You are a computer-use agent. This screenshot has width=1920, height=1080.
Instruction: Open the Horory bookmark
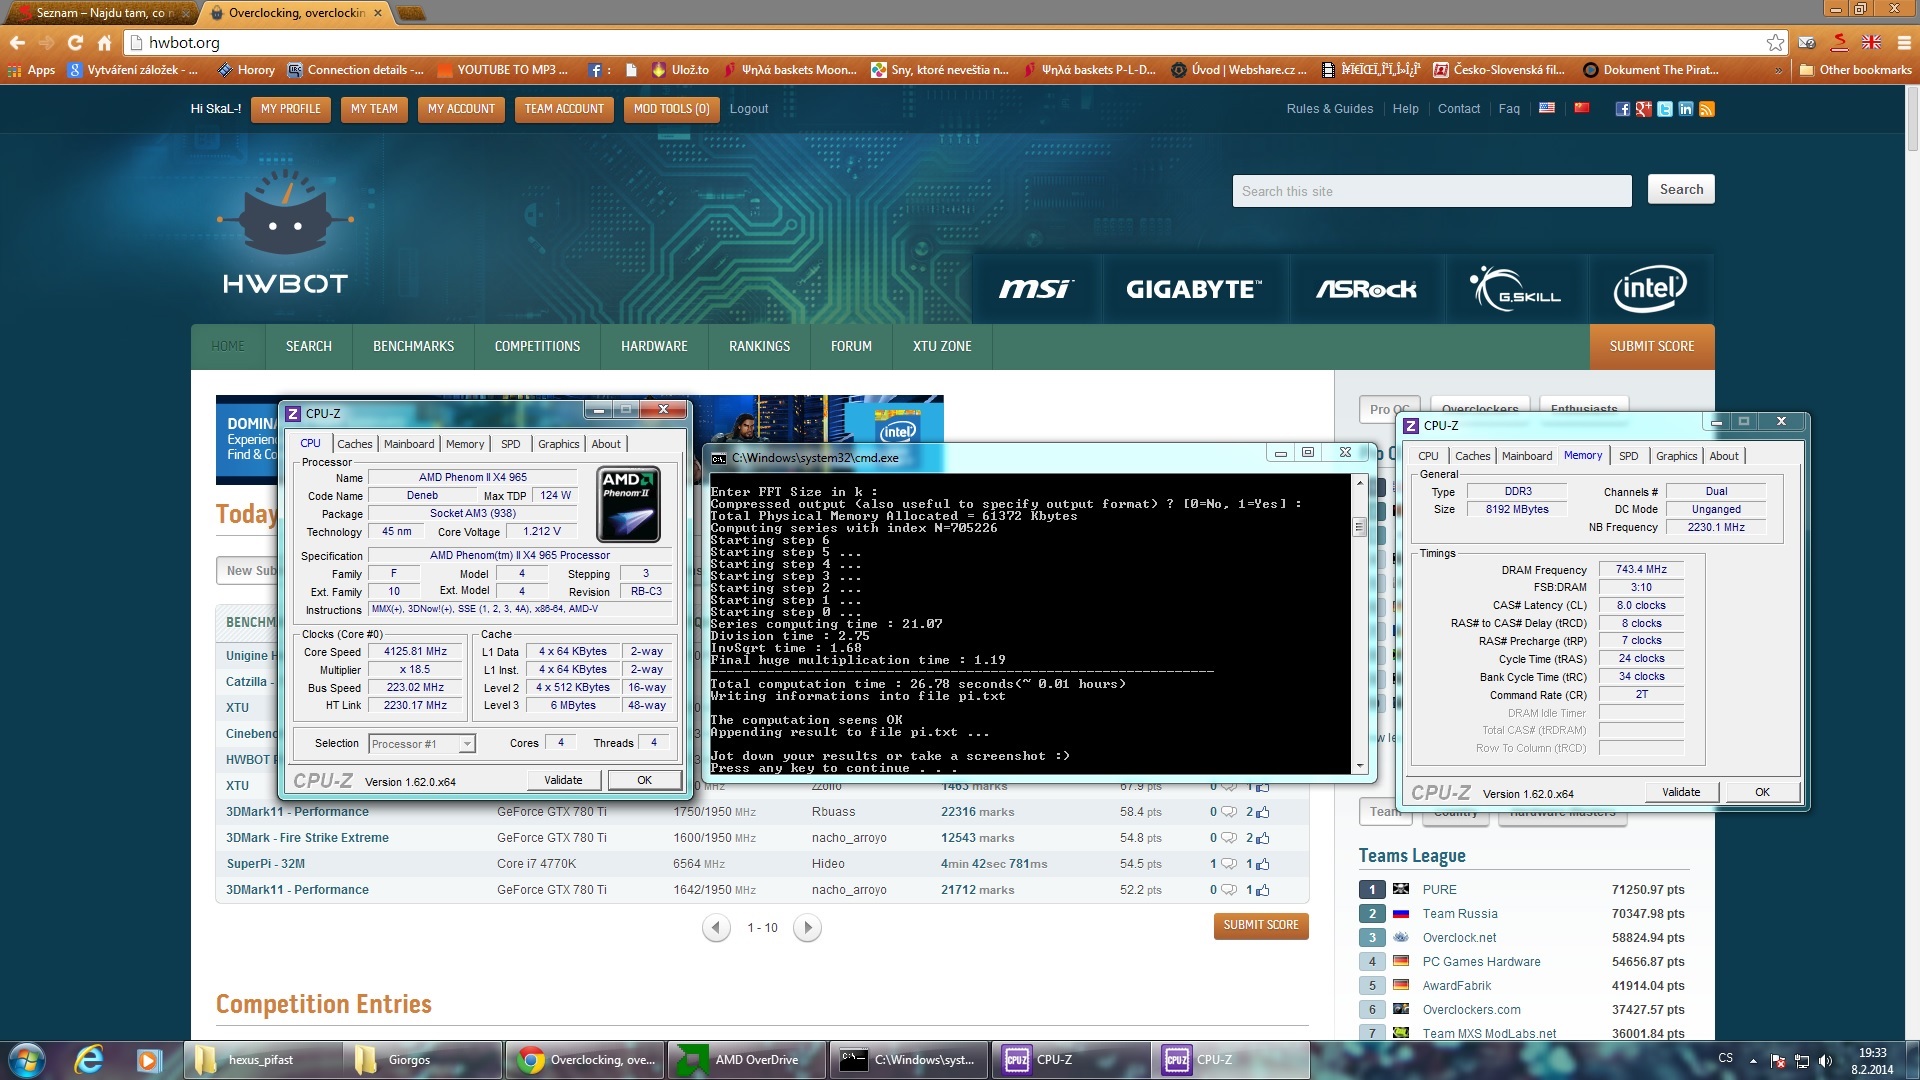click(246, 70)
